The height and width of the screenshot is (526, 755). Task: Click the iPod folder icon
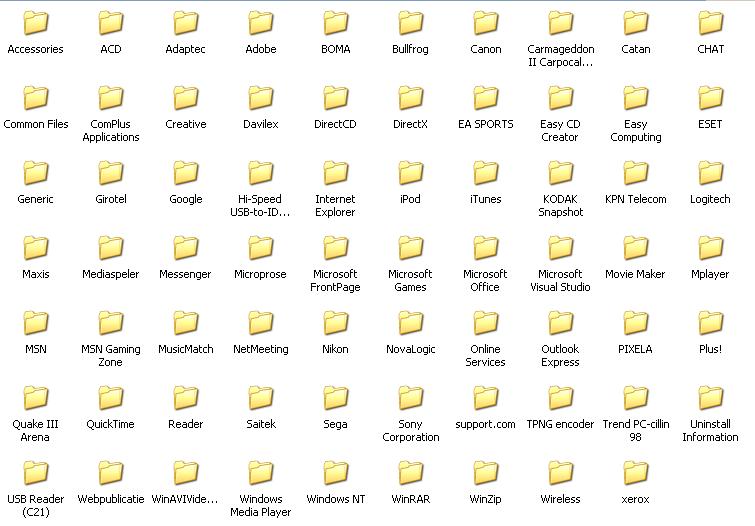tap(411, 173)
